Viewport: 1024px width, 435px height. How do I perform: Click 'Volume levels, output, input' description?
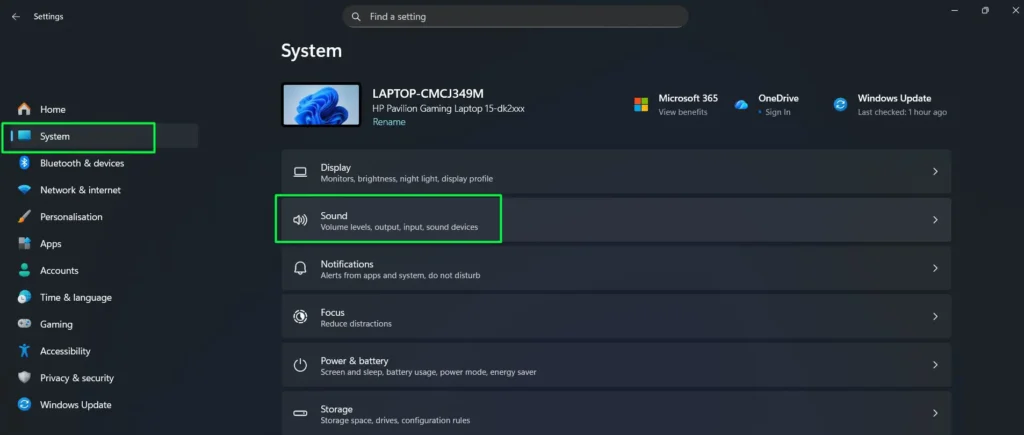tap(399, 227)
